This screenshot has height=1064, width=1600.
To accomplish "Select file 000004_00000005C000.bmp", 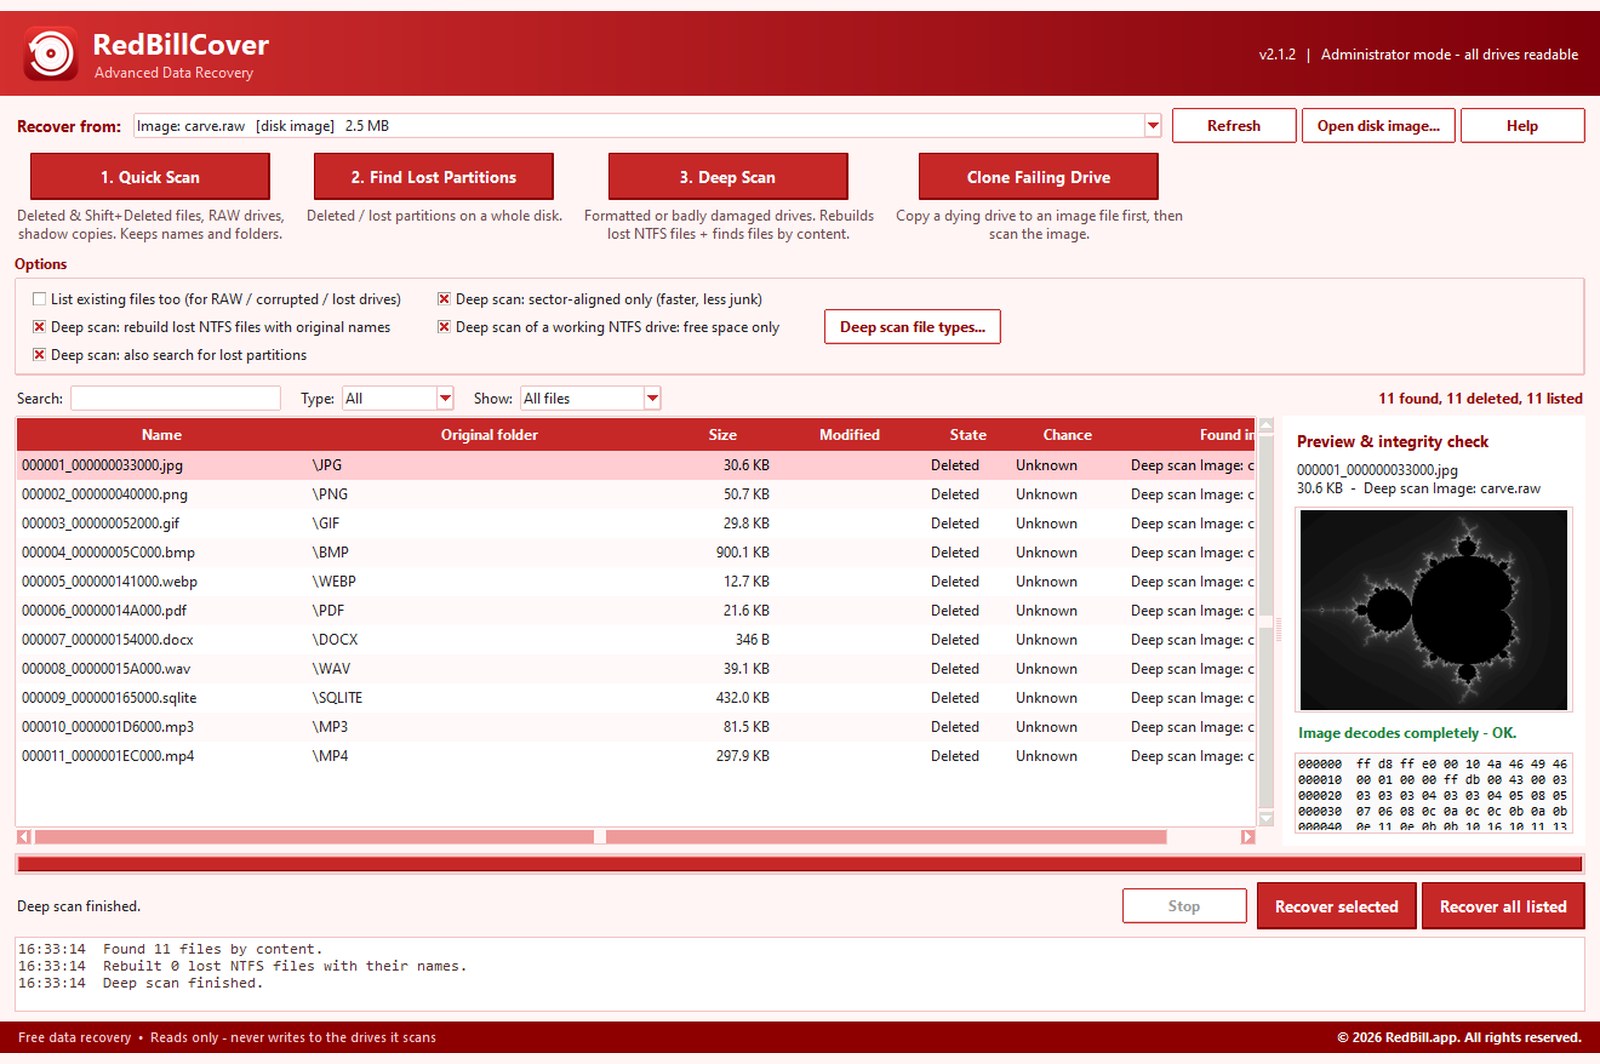I will 636,552.
